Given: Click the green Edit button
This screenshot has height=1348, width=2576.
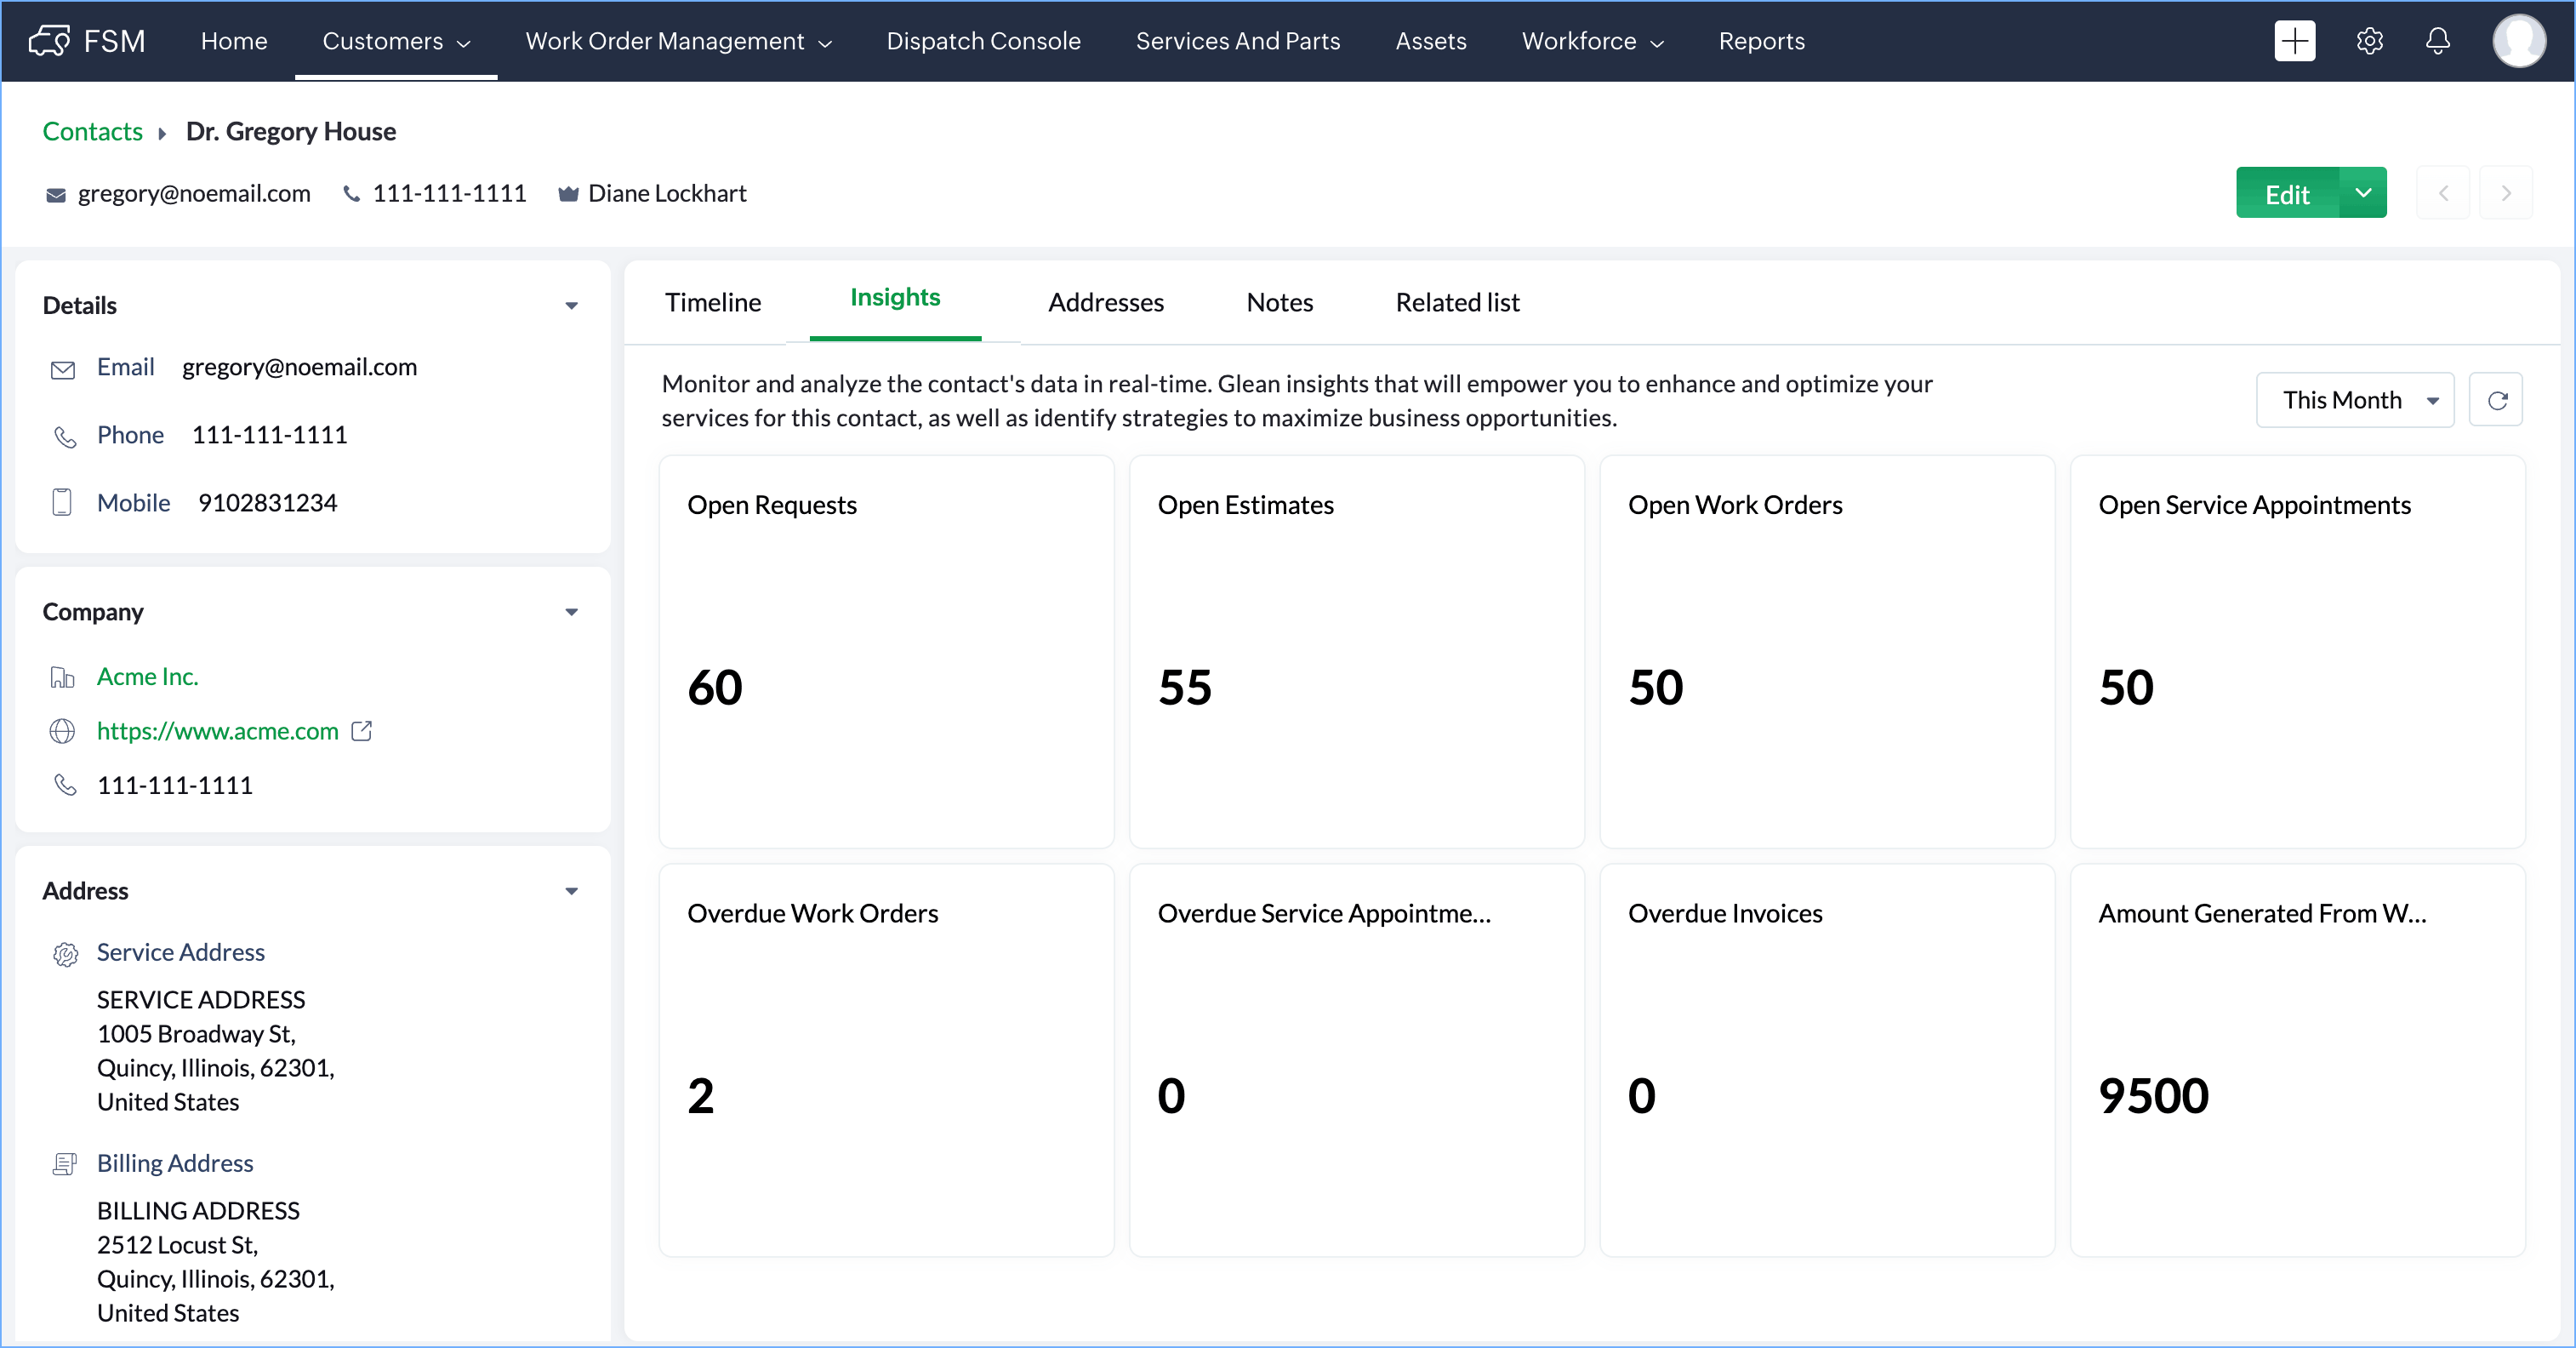Looking at the screenshot, I should coord(2286,194).
